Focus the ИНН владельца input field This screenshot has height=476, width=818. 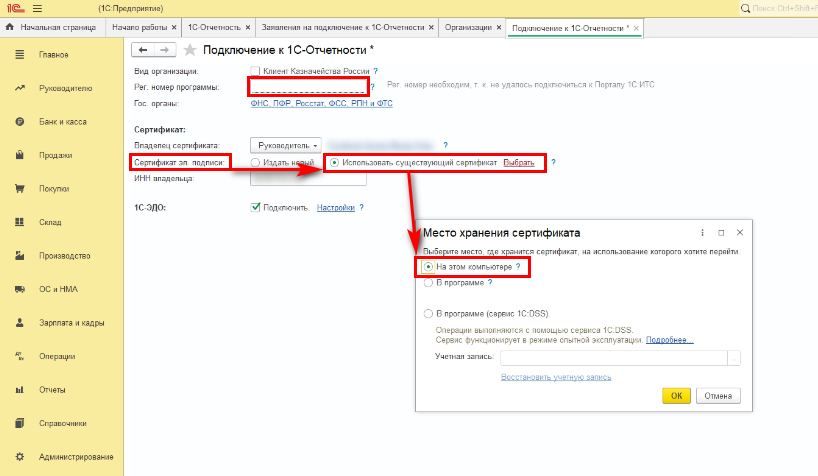pos(308,178)
